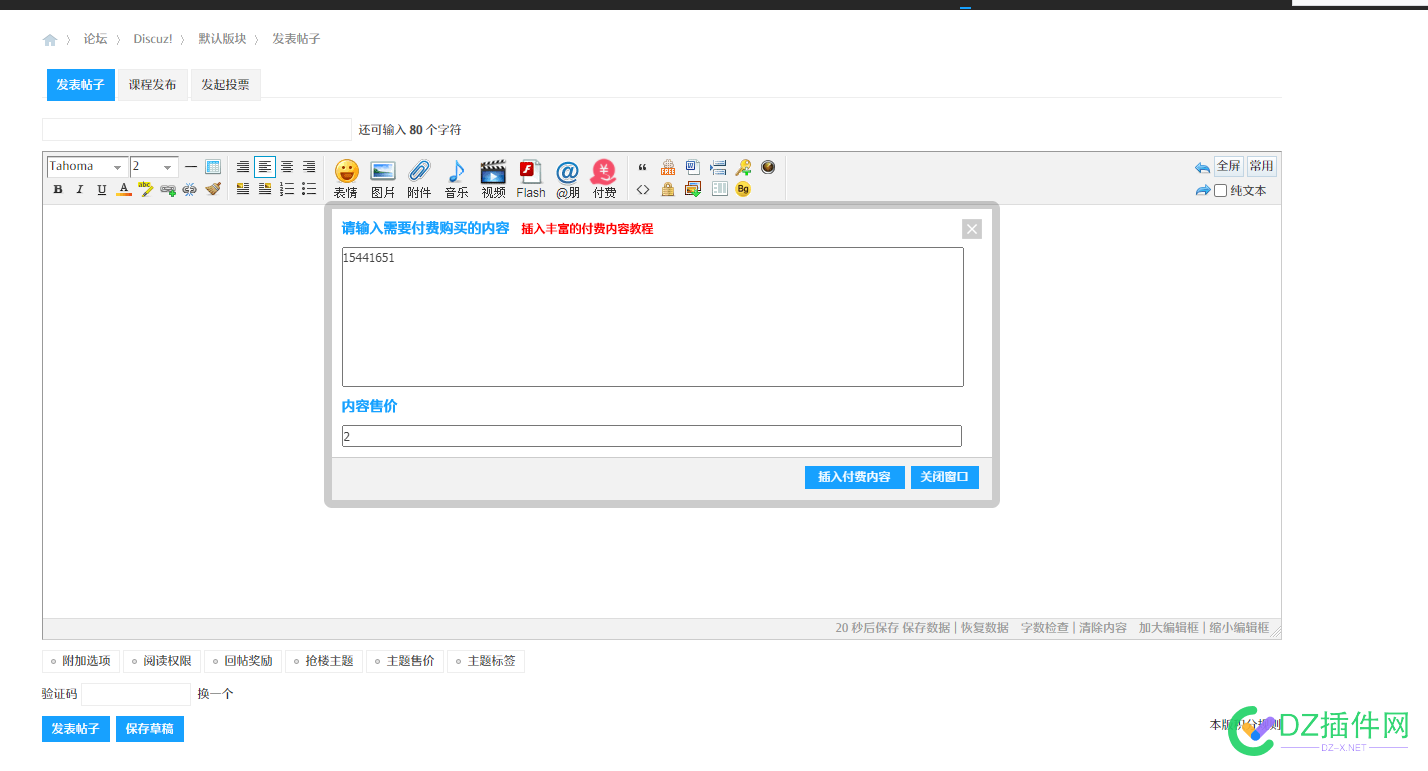Toggle bold text formatting
Screen dimensions: 1428x771
[58, 190]
